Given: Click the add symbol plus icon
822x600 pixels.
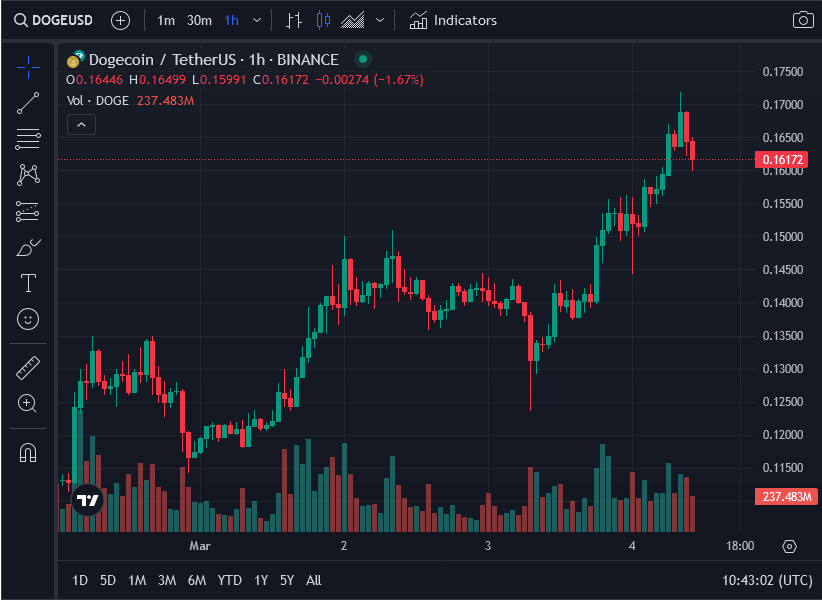Looking at the screenshot, I should coord(121,20).
